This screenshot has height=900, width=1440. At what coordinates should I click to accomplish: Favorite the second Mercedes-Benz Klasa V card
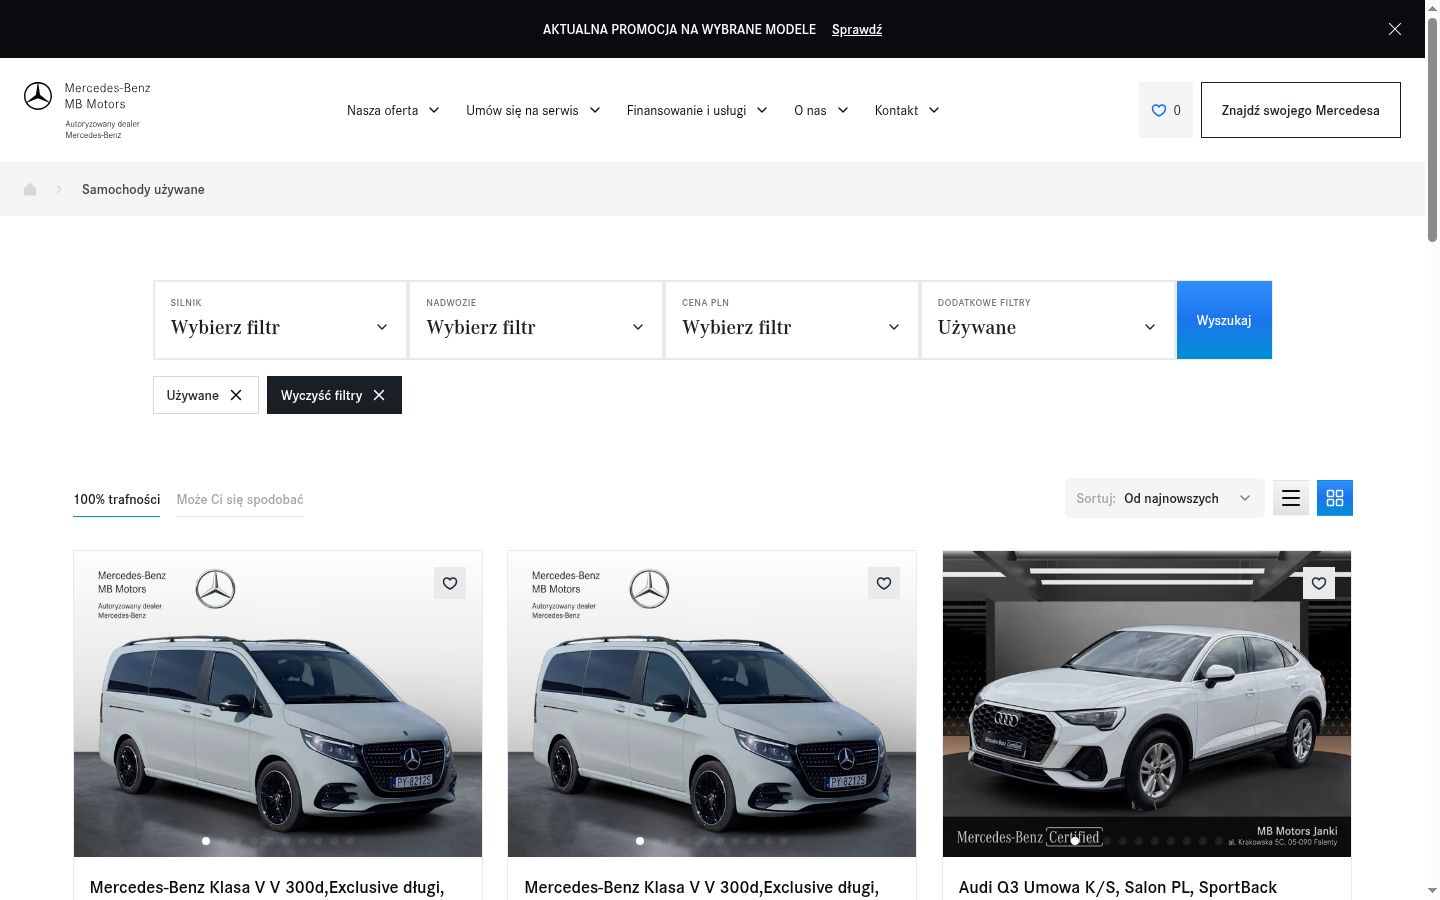tap(884, 583)
